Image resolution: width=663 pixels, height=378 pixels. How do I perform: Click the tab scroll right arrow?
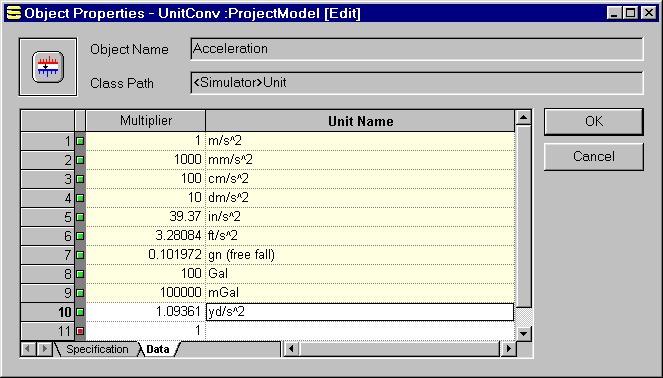pyautogui.click(x=44, y=349)
